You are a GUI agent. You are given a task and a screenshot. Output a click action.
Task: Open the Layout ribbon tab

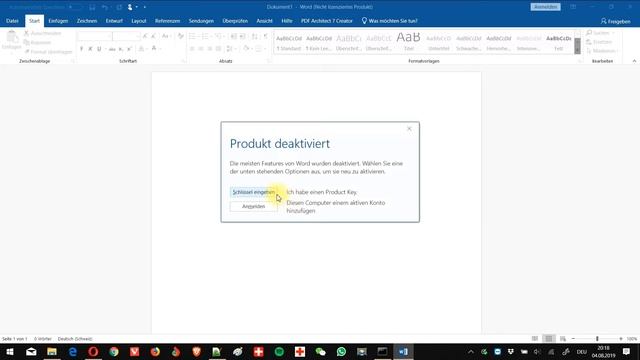(139, 21)
